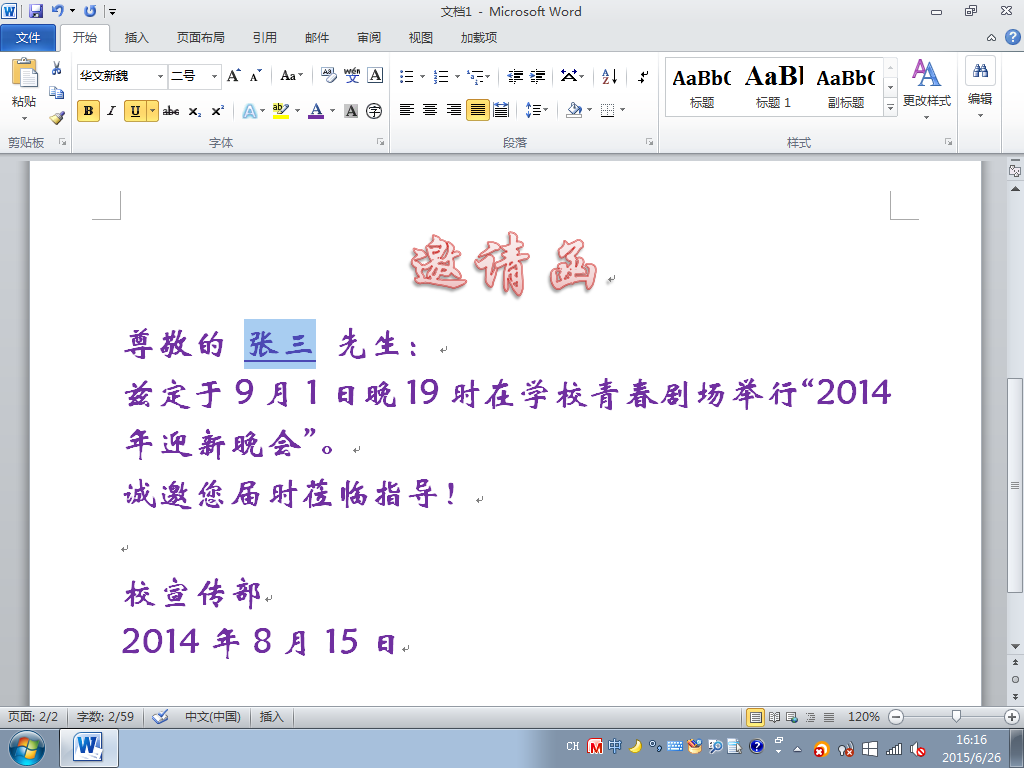Click 中文(中国) language in status bar
This screenshot has height=768, width=1024.
click(x=213, y=717)
